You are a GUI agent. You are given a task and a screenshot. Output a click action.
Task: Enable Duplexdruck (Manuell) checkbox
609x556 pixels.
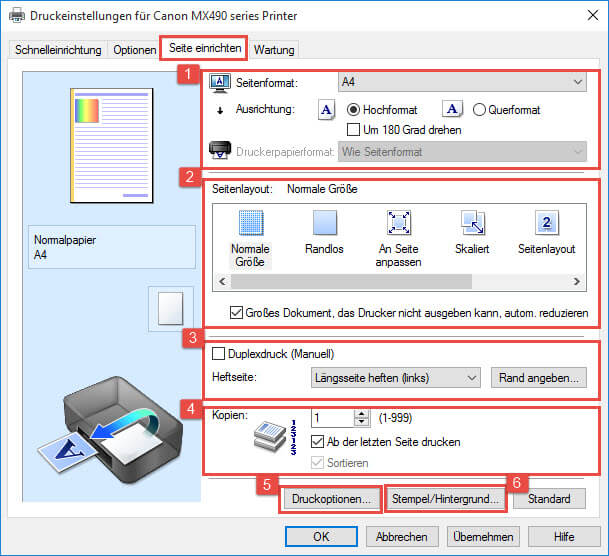[x=218, y=354]
